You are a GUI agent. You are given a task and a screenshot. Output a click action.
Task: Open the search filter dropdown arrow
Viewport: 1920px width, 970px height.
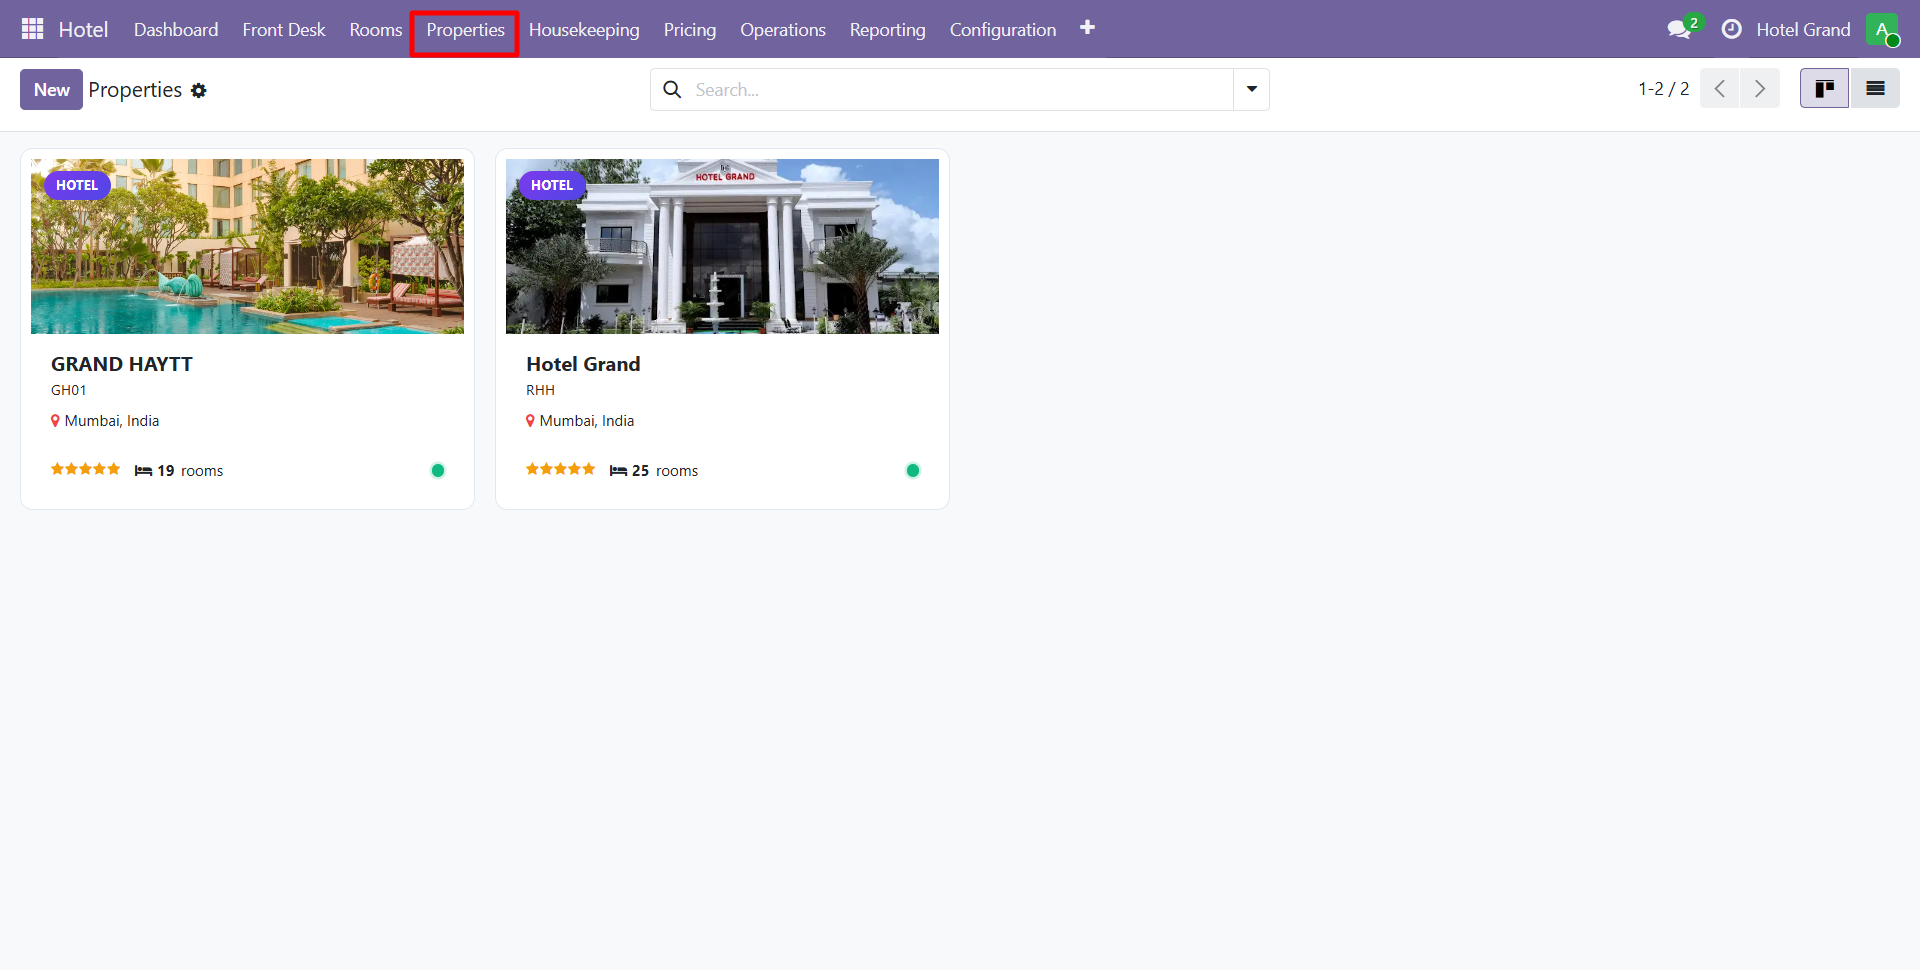1251,89
